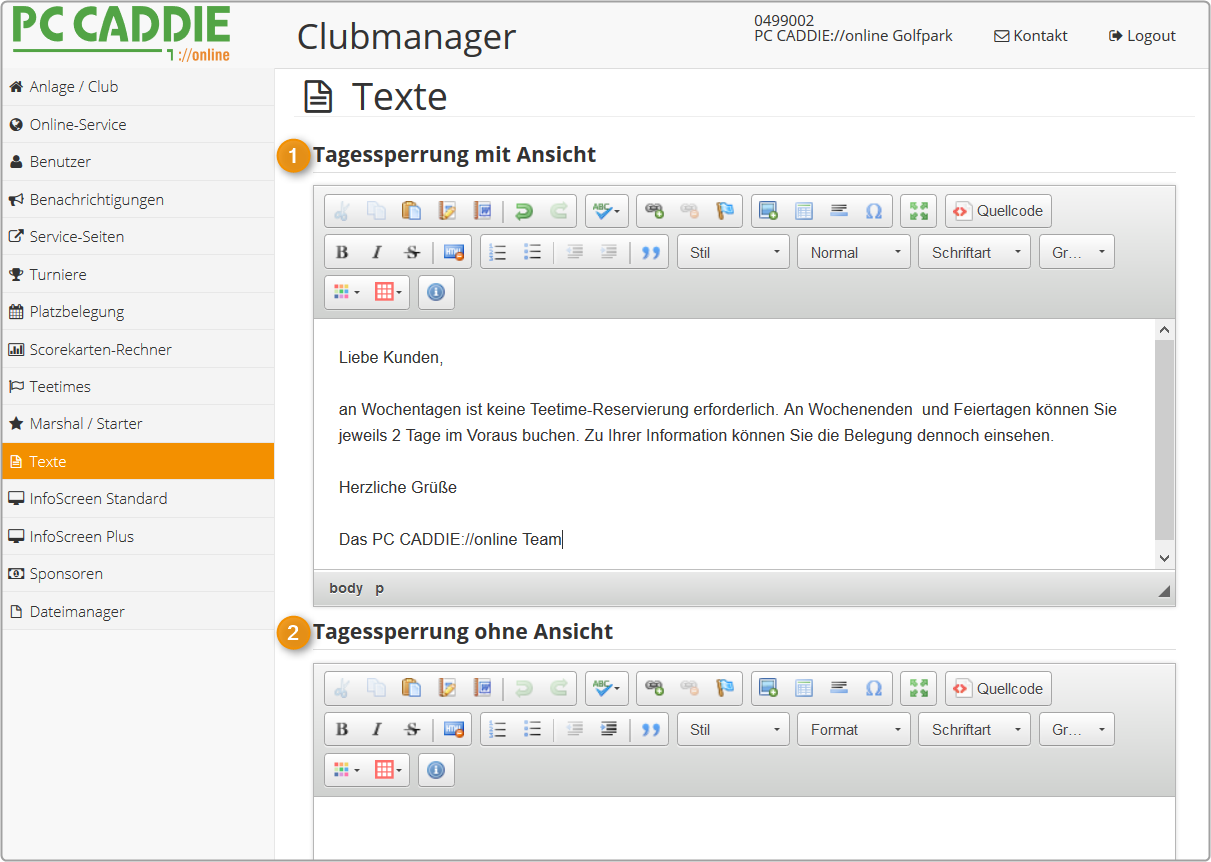Insert table in Tagessperrung ohne Ansicht editor
The image size is (1211, 862).
point(804,688)
